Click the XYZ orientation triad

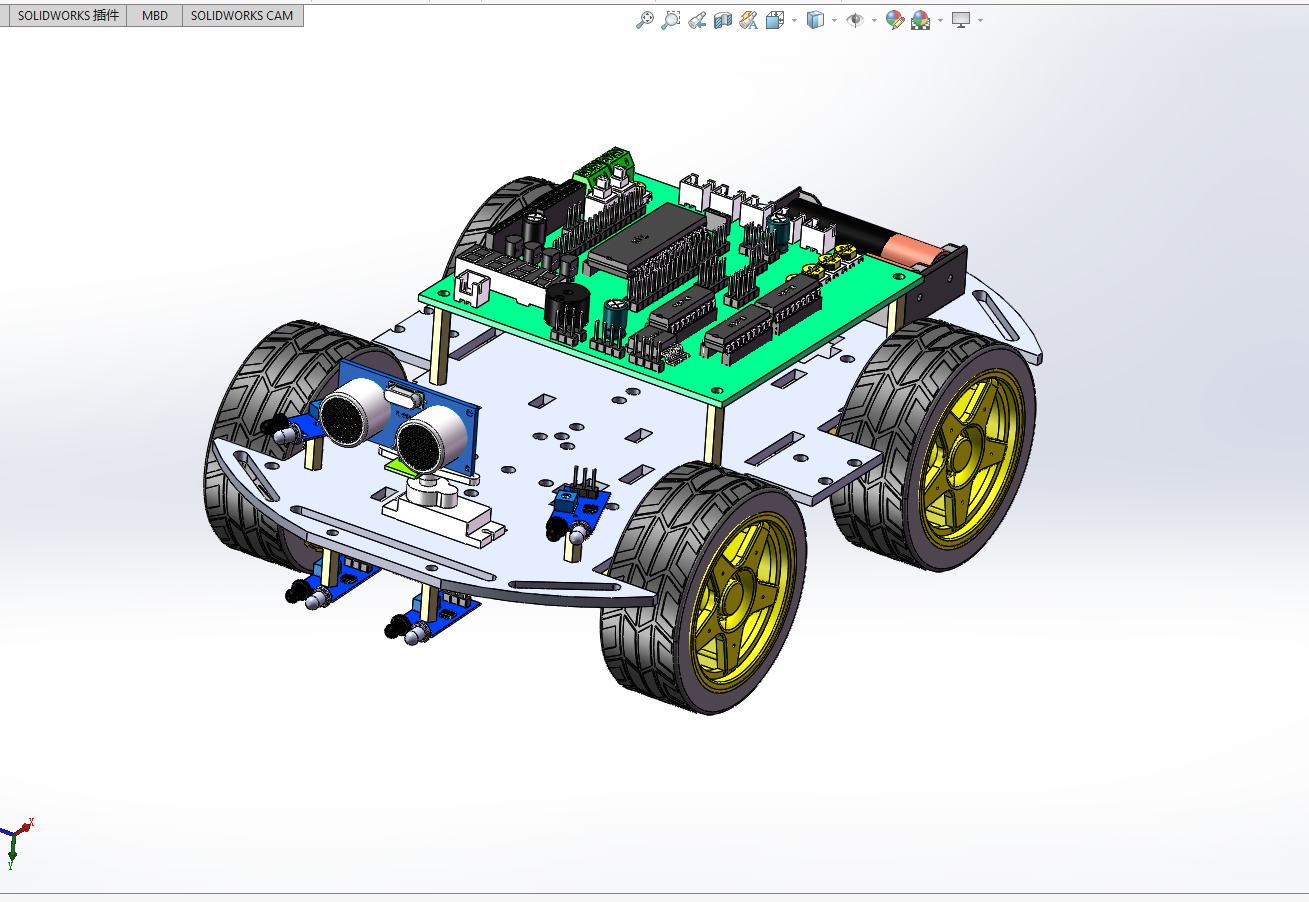15,840
